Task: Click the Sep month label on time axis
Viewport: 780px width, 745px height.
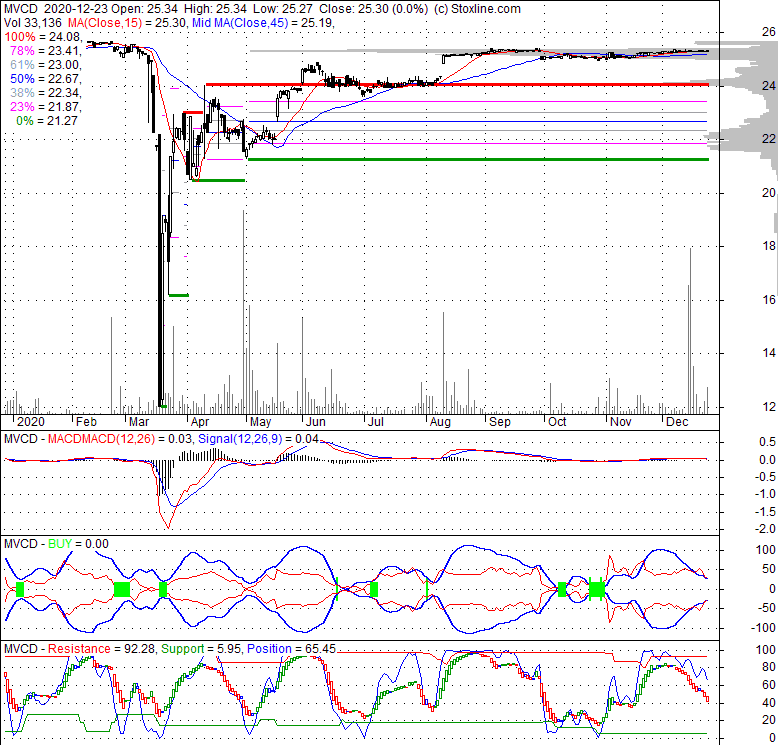Action: (500, 422)
